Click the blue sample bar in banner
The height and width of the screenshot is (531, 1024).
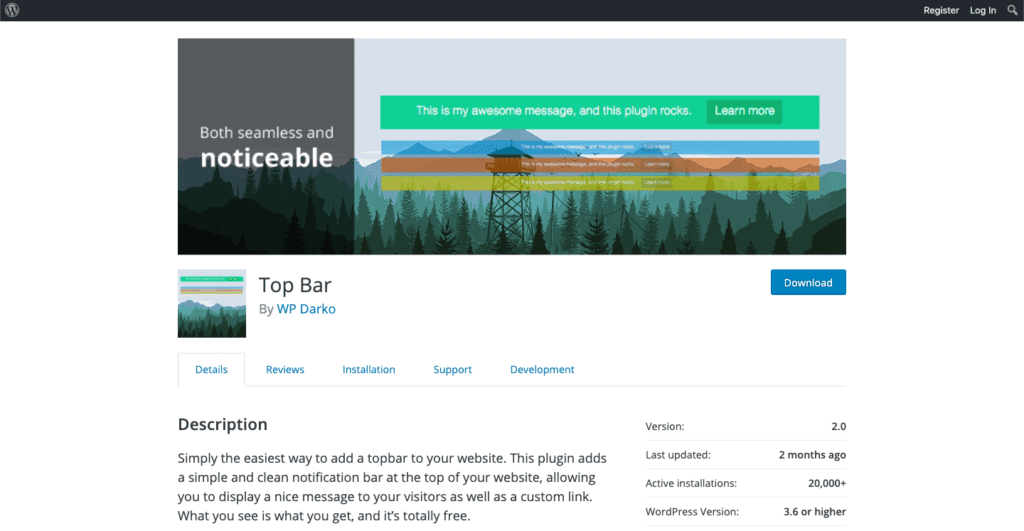click(600, 147)
